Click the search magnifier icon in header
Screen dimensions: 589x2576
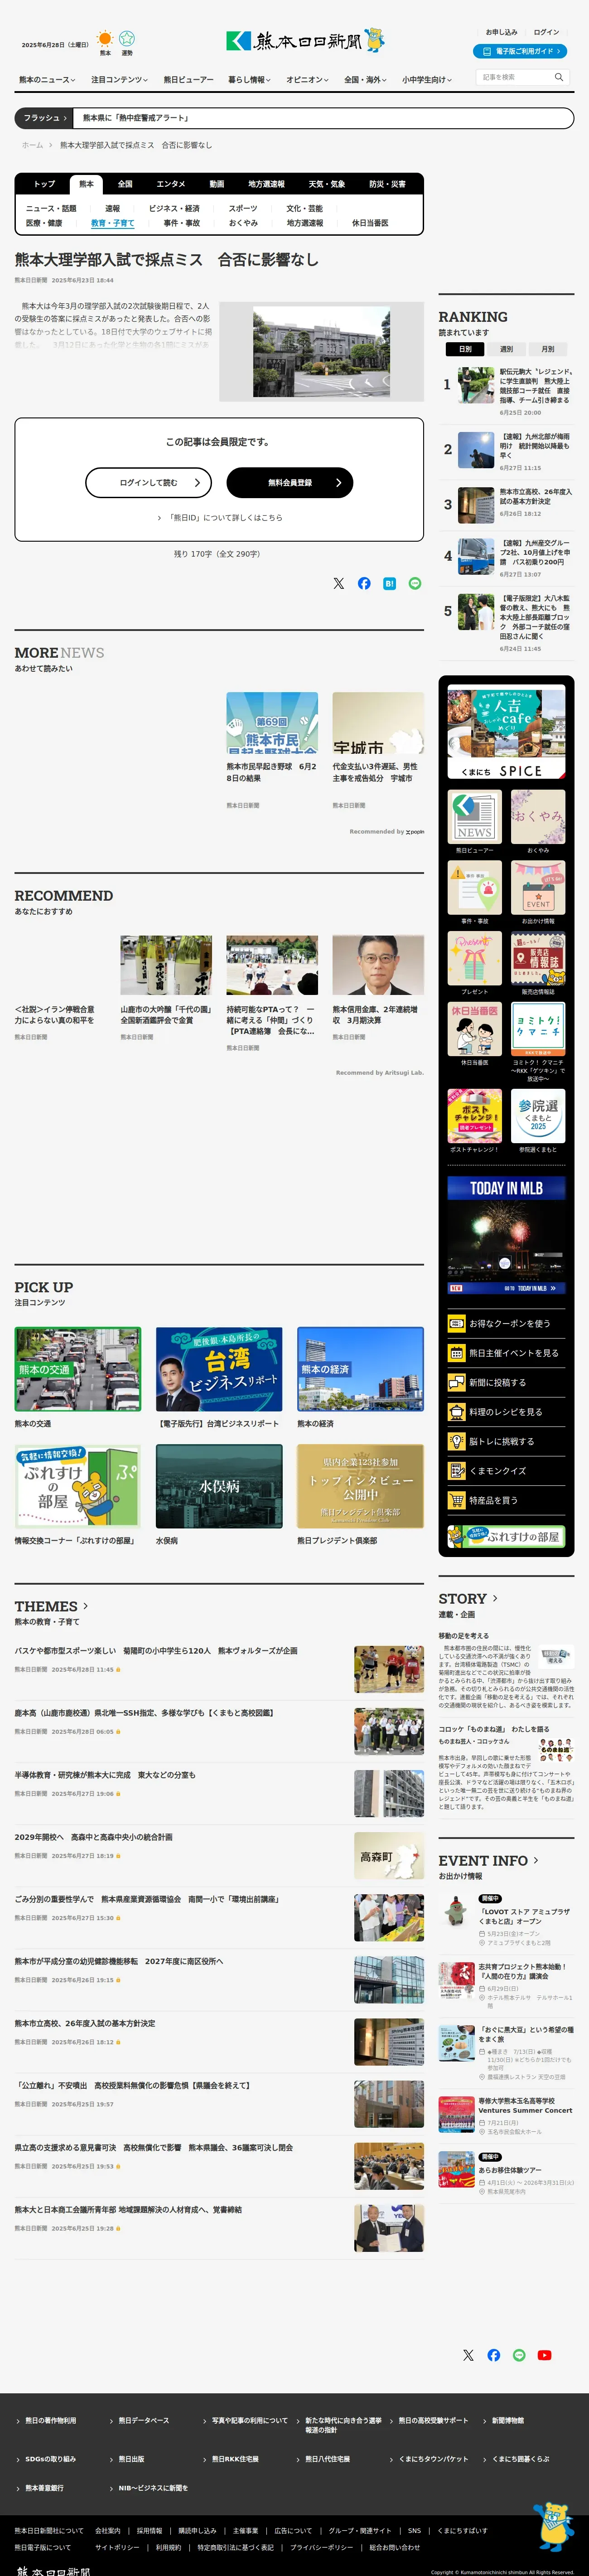tap(559, 77)
